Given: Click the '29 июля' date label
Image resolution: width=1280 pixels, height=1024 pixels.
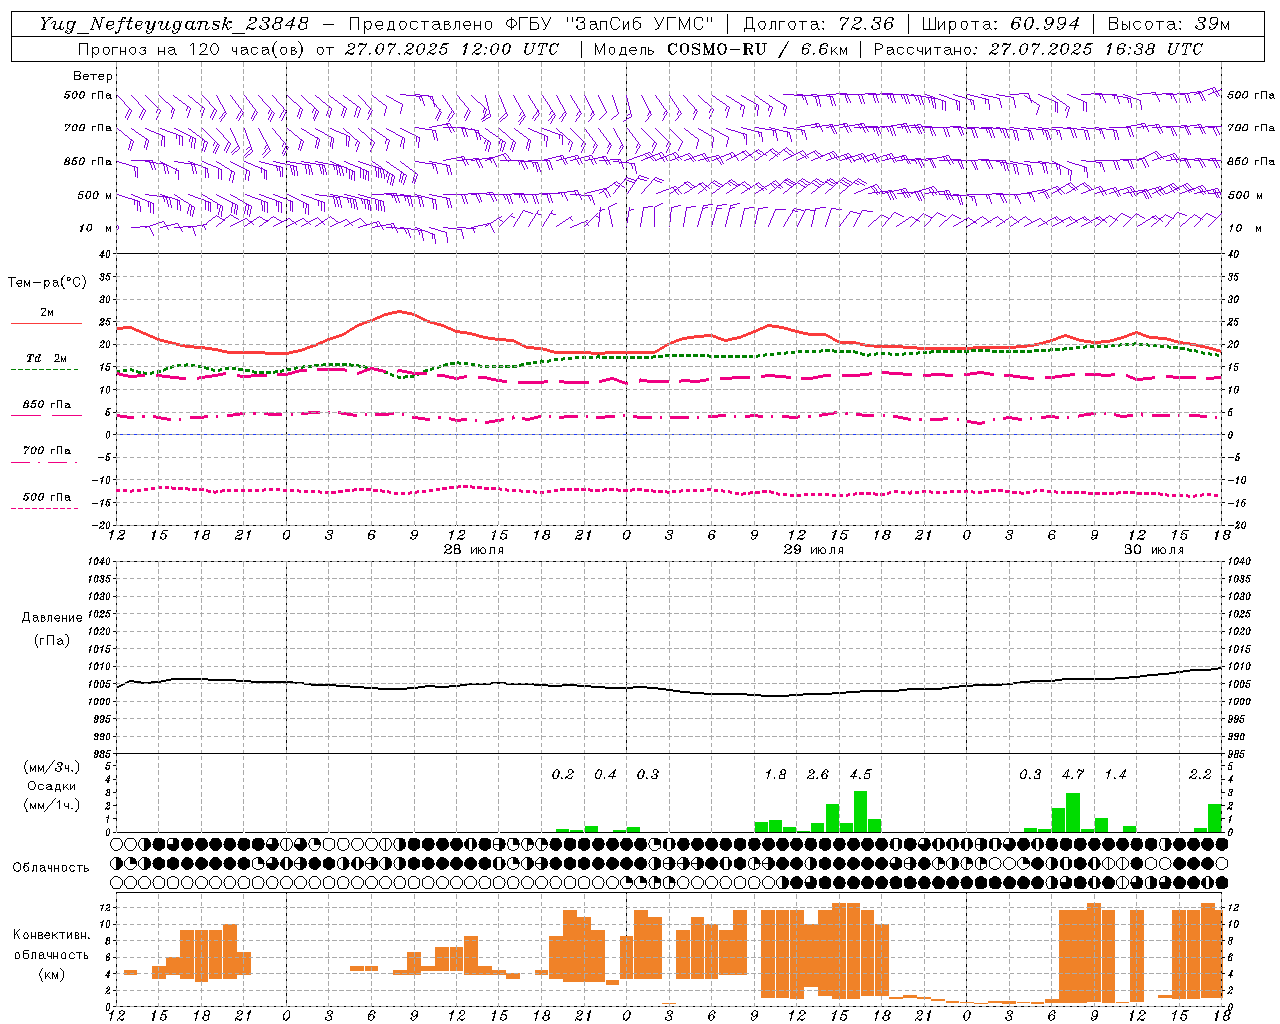Looking at the screenshot, I should (x=814, y=550).
